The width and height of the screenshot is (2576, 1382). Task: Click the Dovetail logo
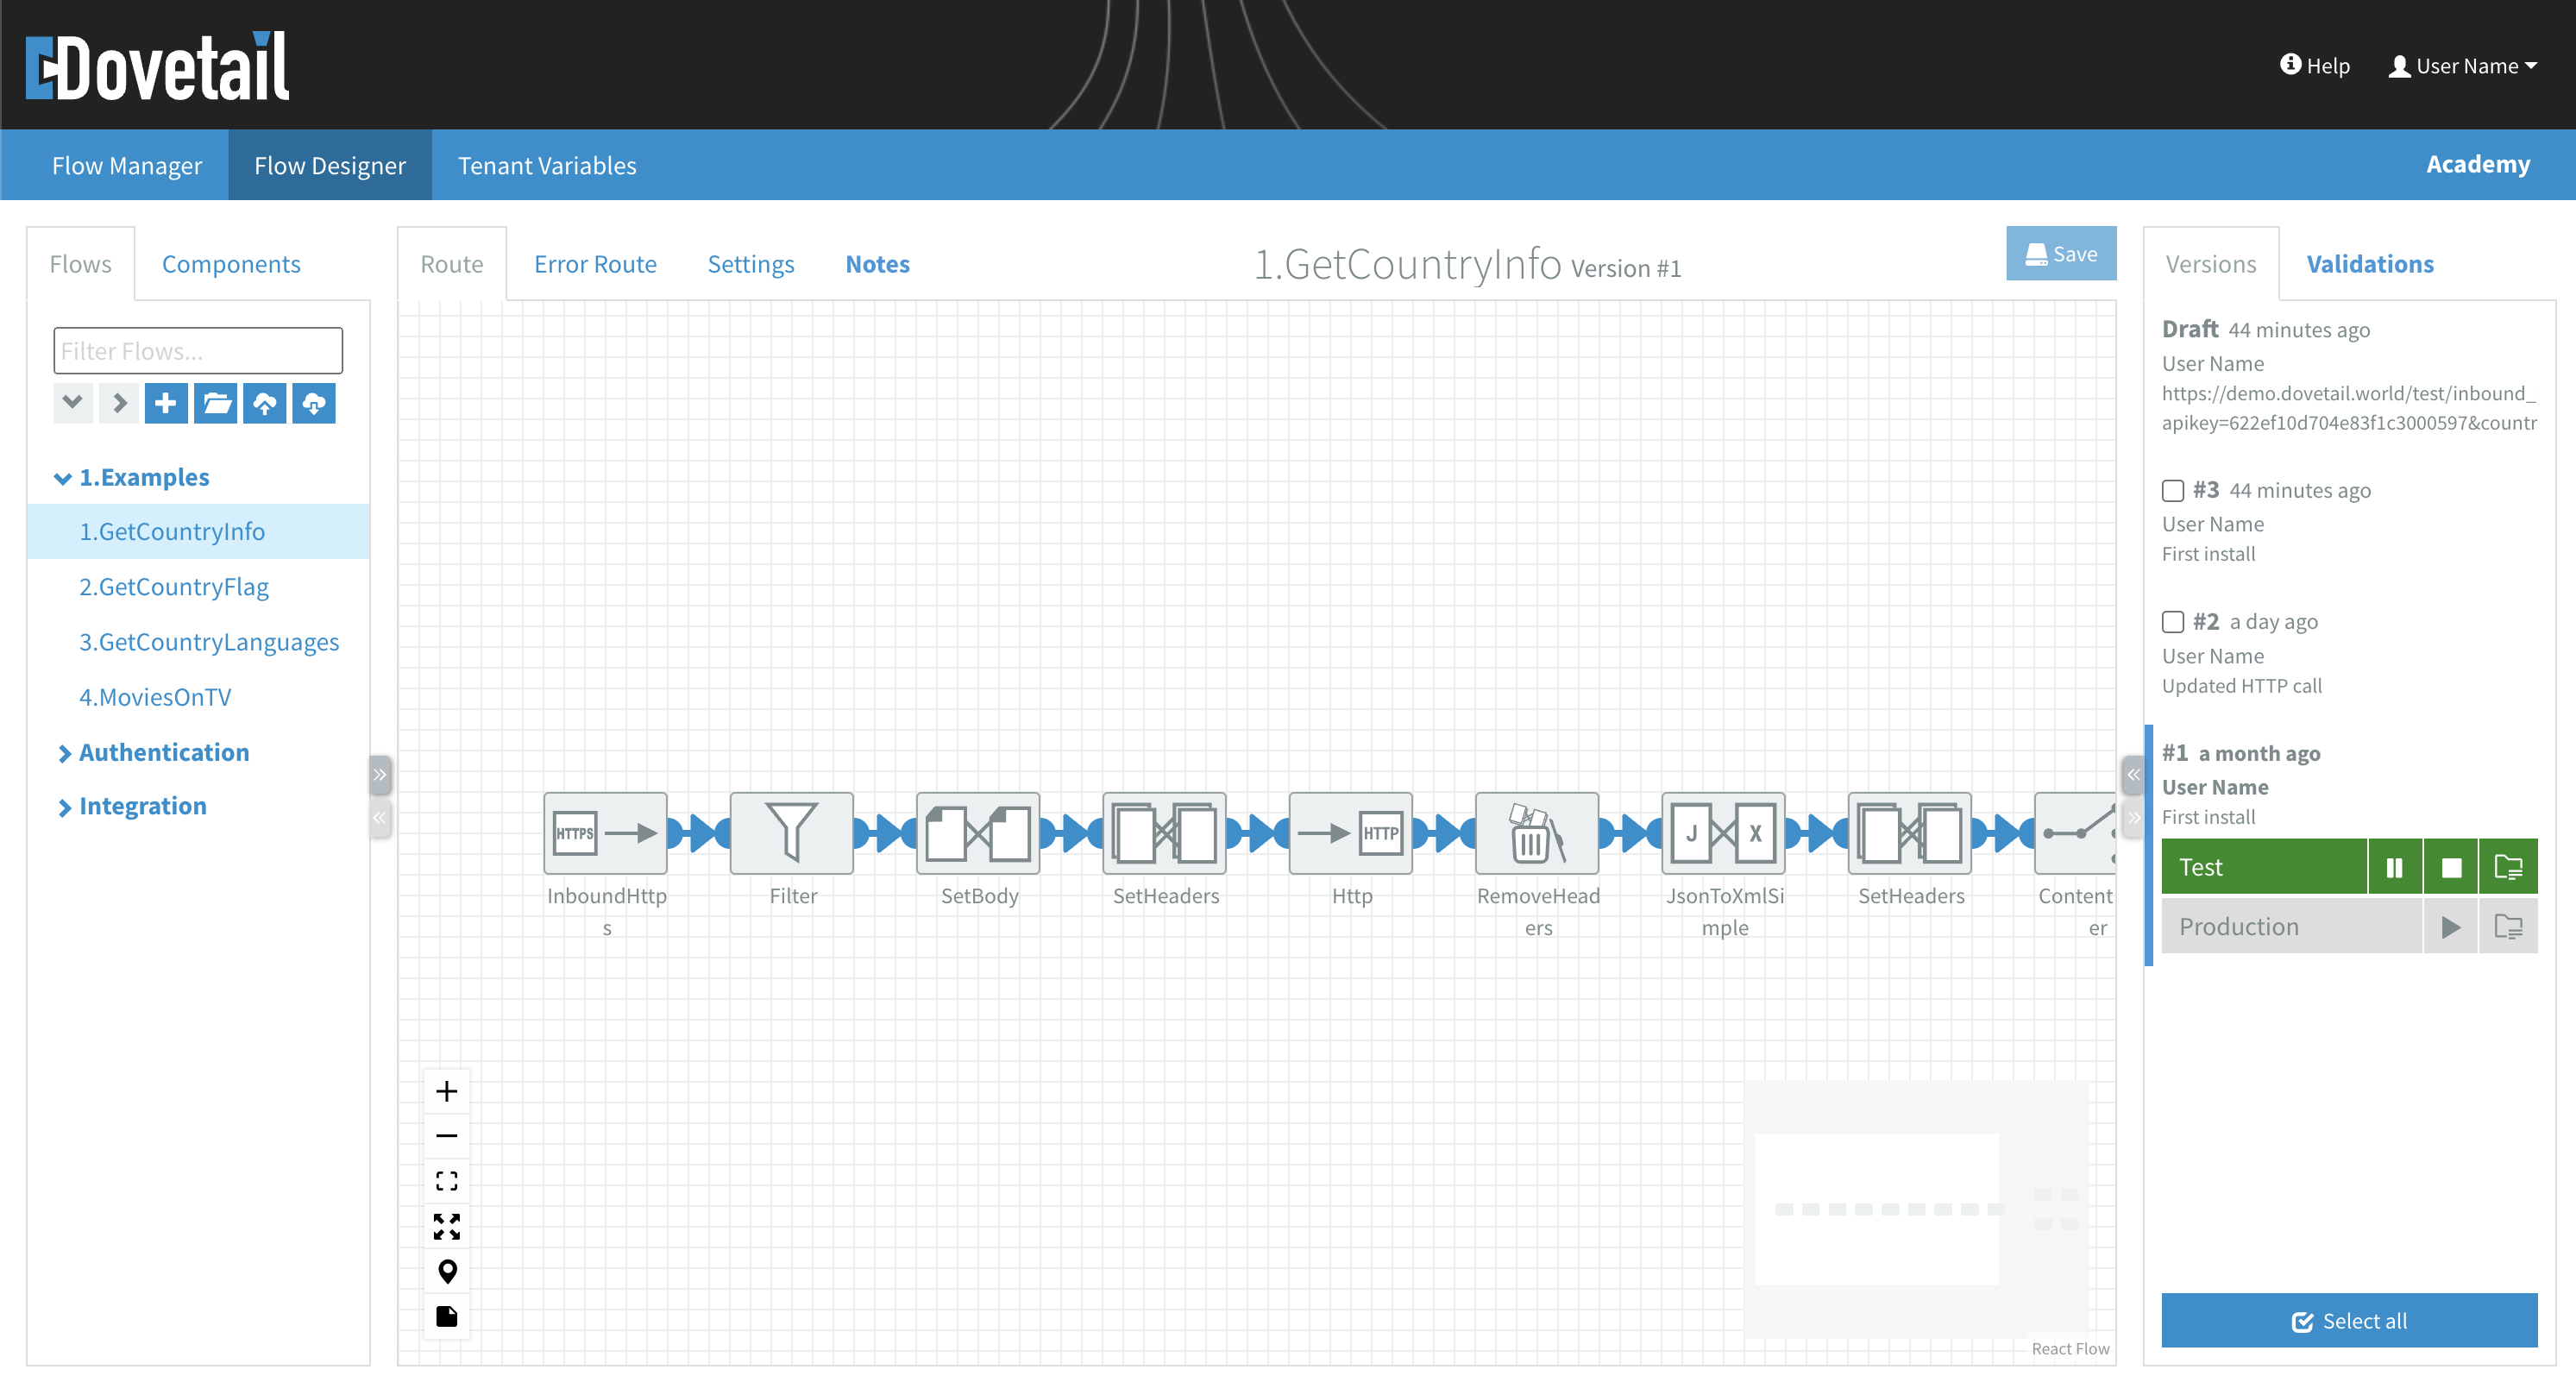[157, 67]
